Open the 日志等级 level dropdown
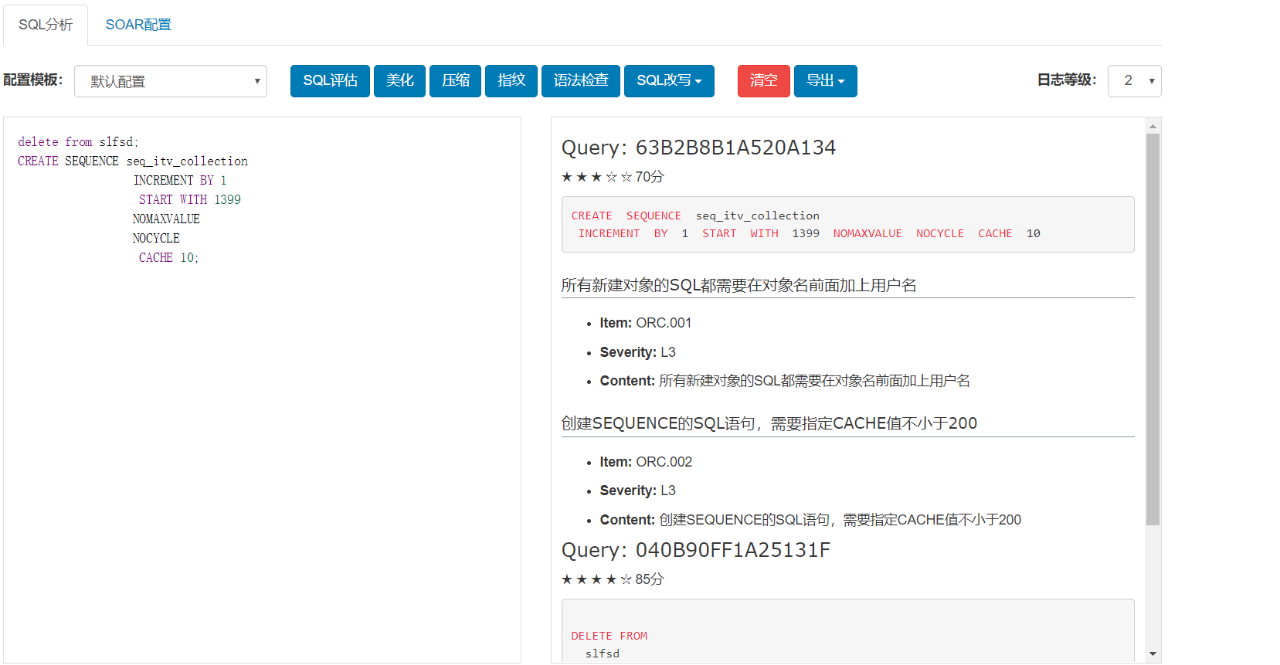1280x665 pixels. coord(1134,81)
